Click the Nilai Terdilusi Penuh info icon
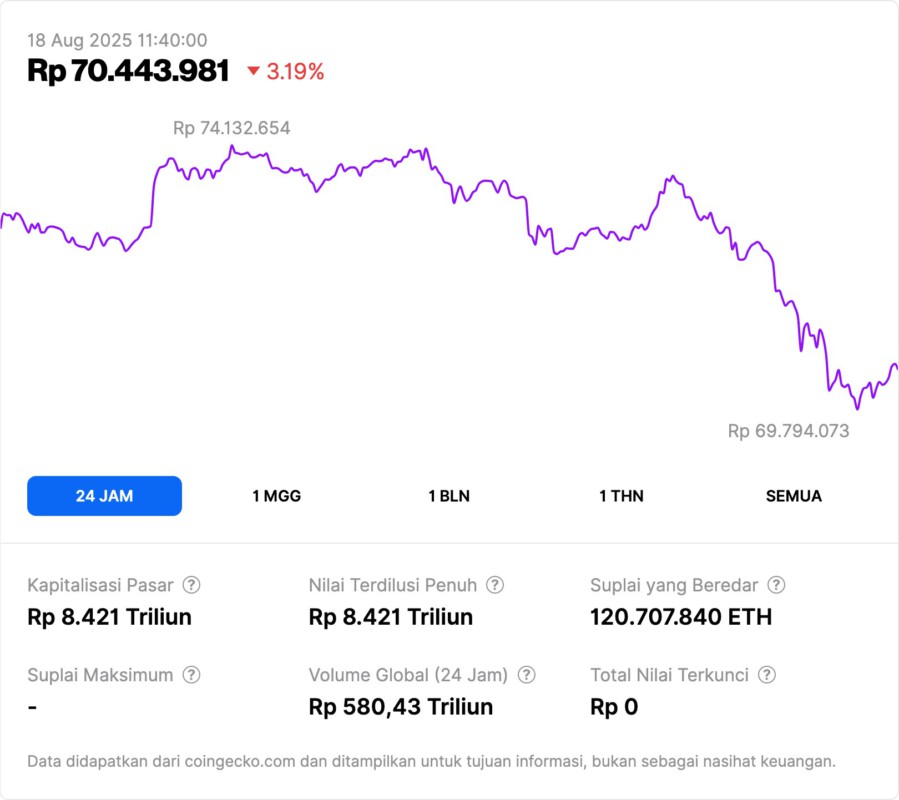Image resolution: width=899 pixels, height=800 pixels. [495, 585]
